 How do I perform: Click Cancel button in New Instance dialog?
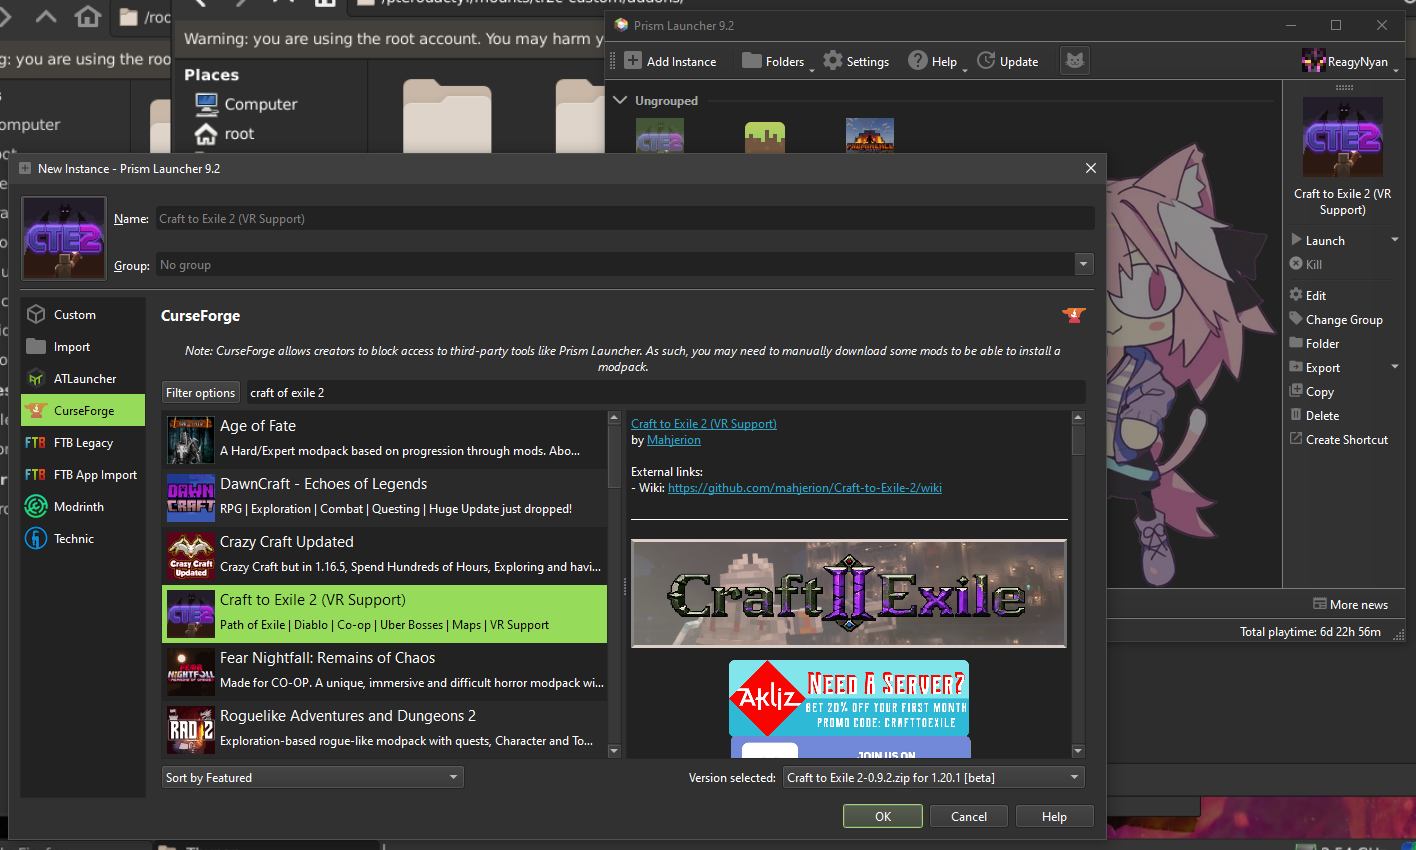[969, 816]
